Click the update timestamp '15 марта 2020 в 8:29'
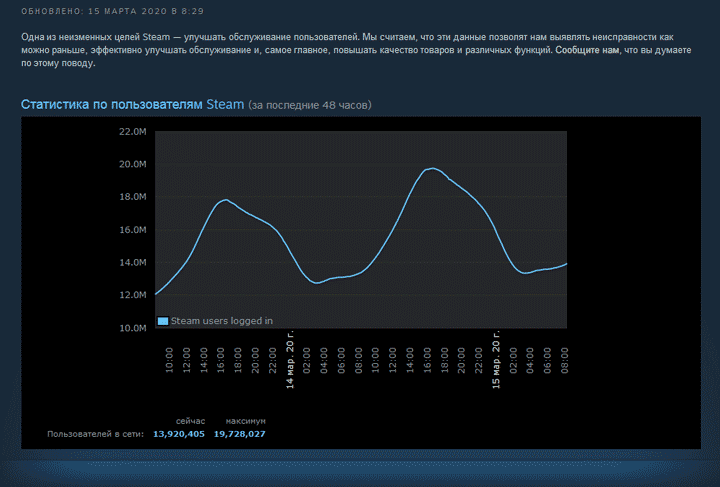 [146, 11]
